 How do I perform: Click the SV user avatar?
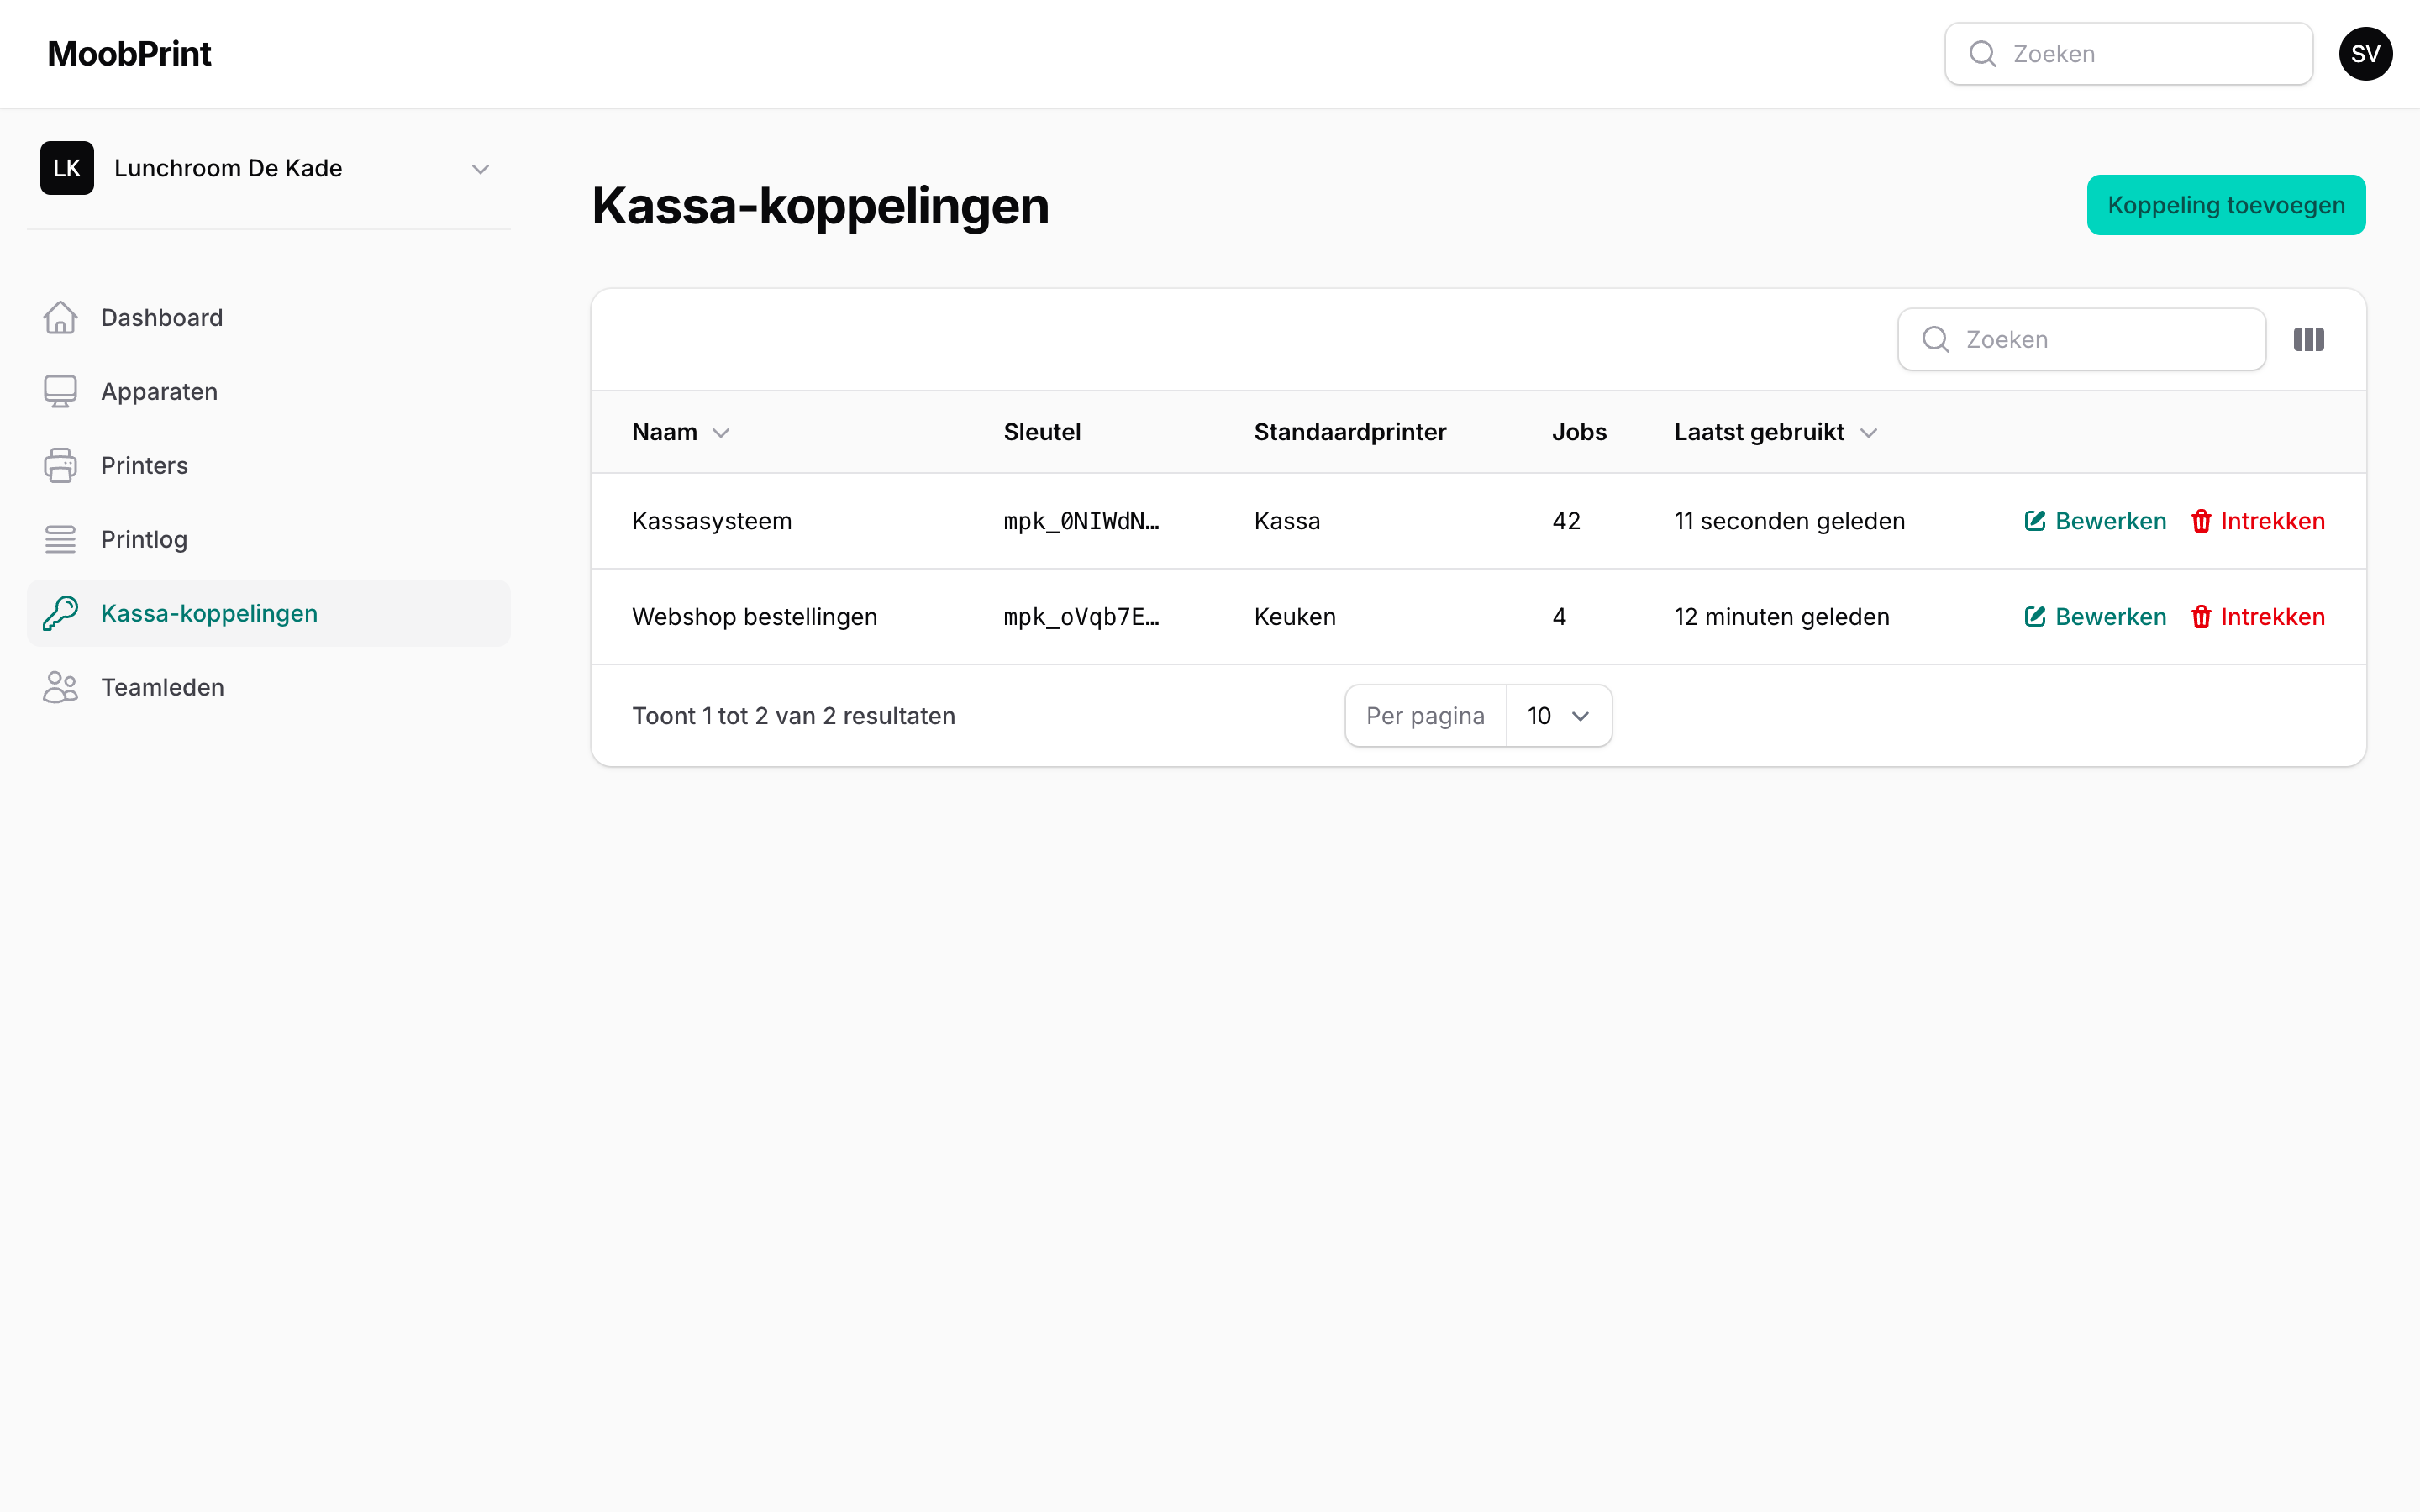tap(2365, 54)
